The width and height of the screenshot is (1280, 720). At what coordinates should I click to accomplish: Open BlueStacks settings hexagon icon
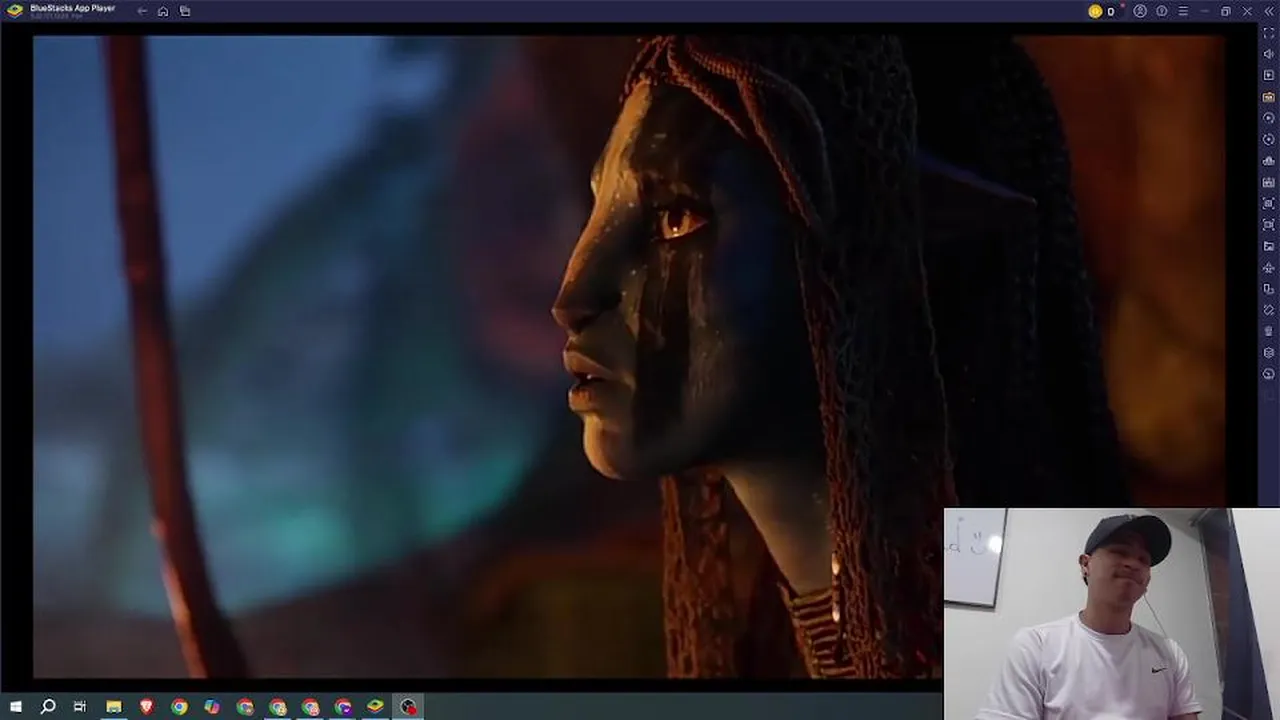click(1269, 353)
